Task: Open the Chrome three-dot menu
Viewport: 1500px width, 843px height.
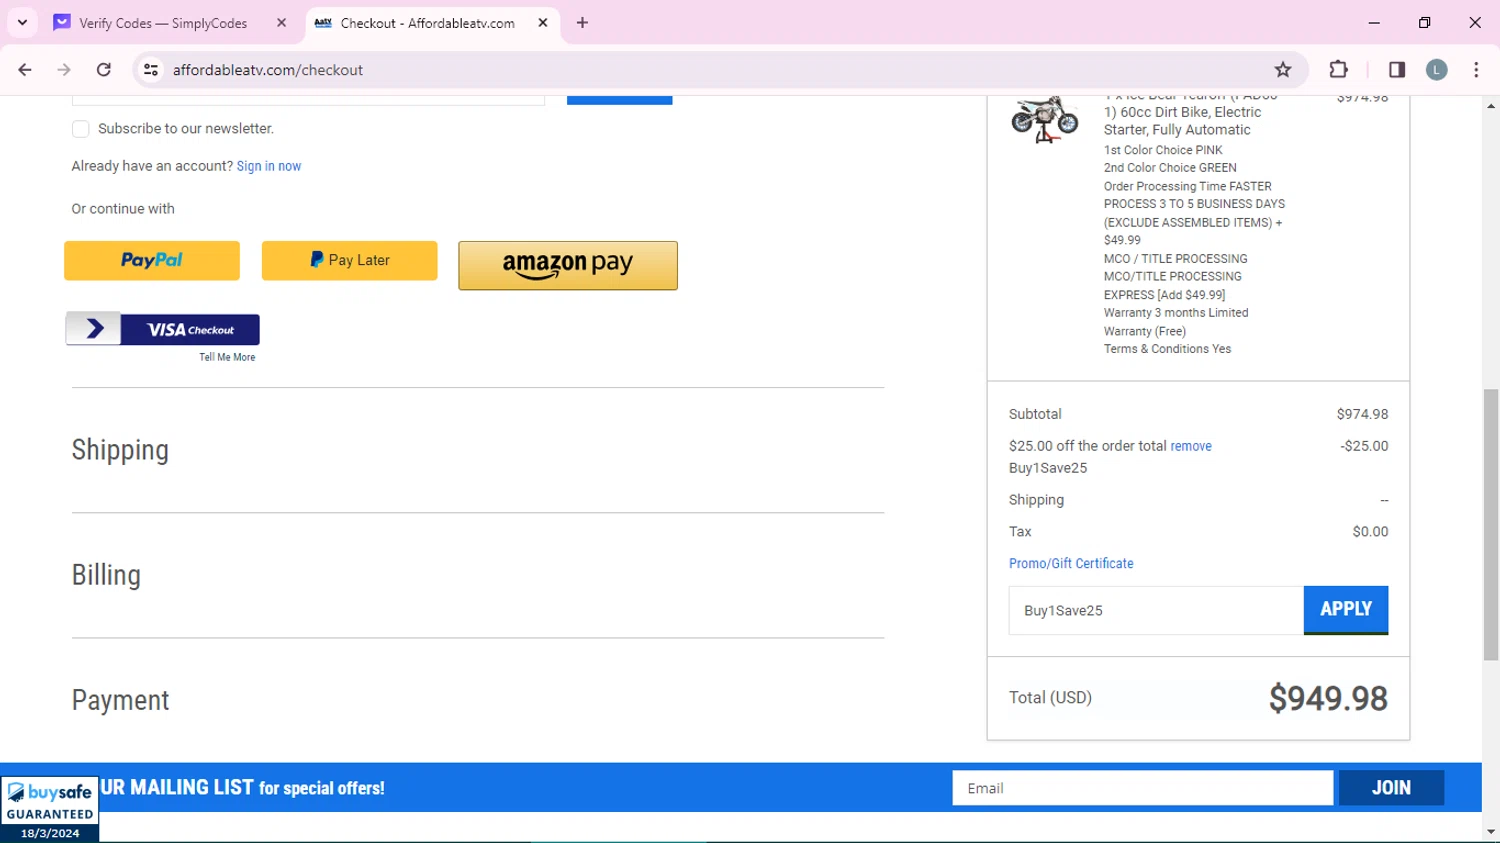Action: [x=1476, y=70]
